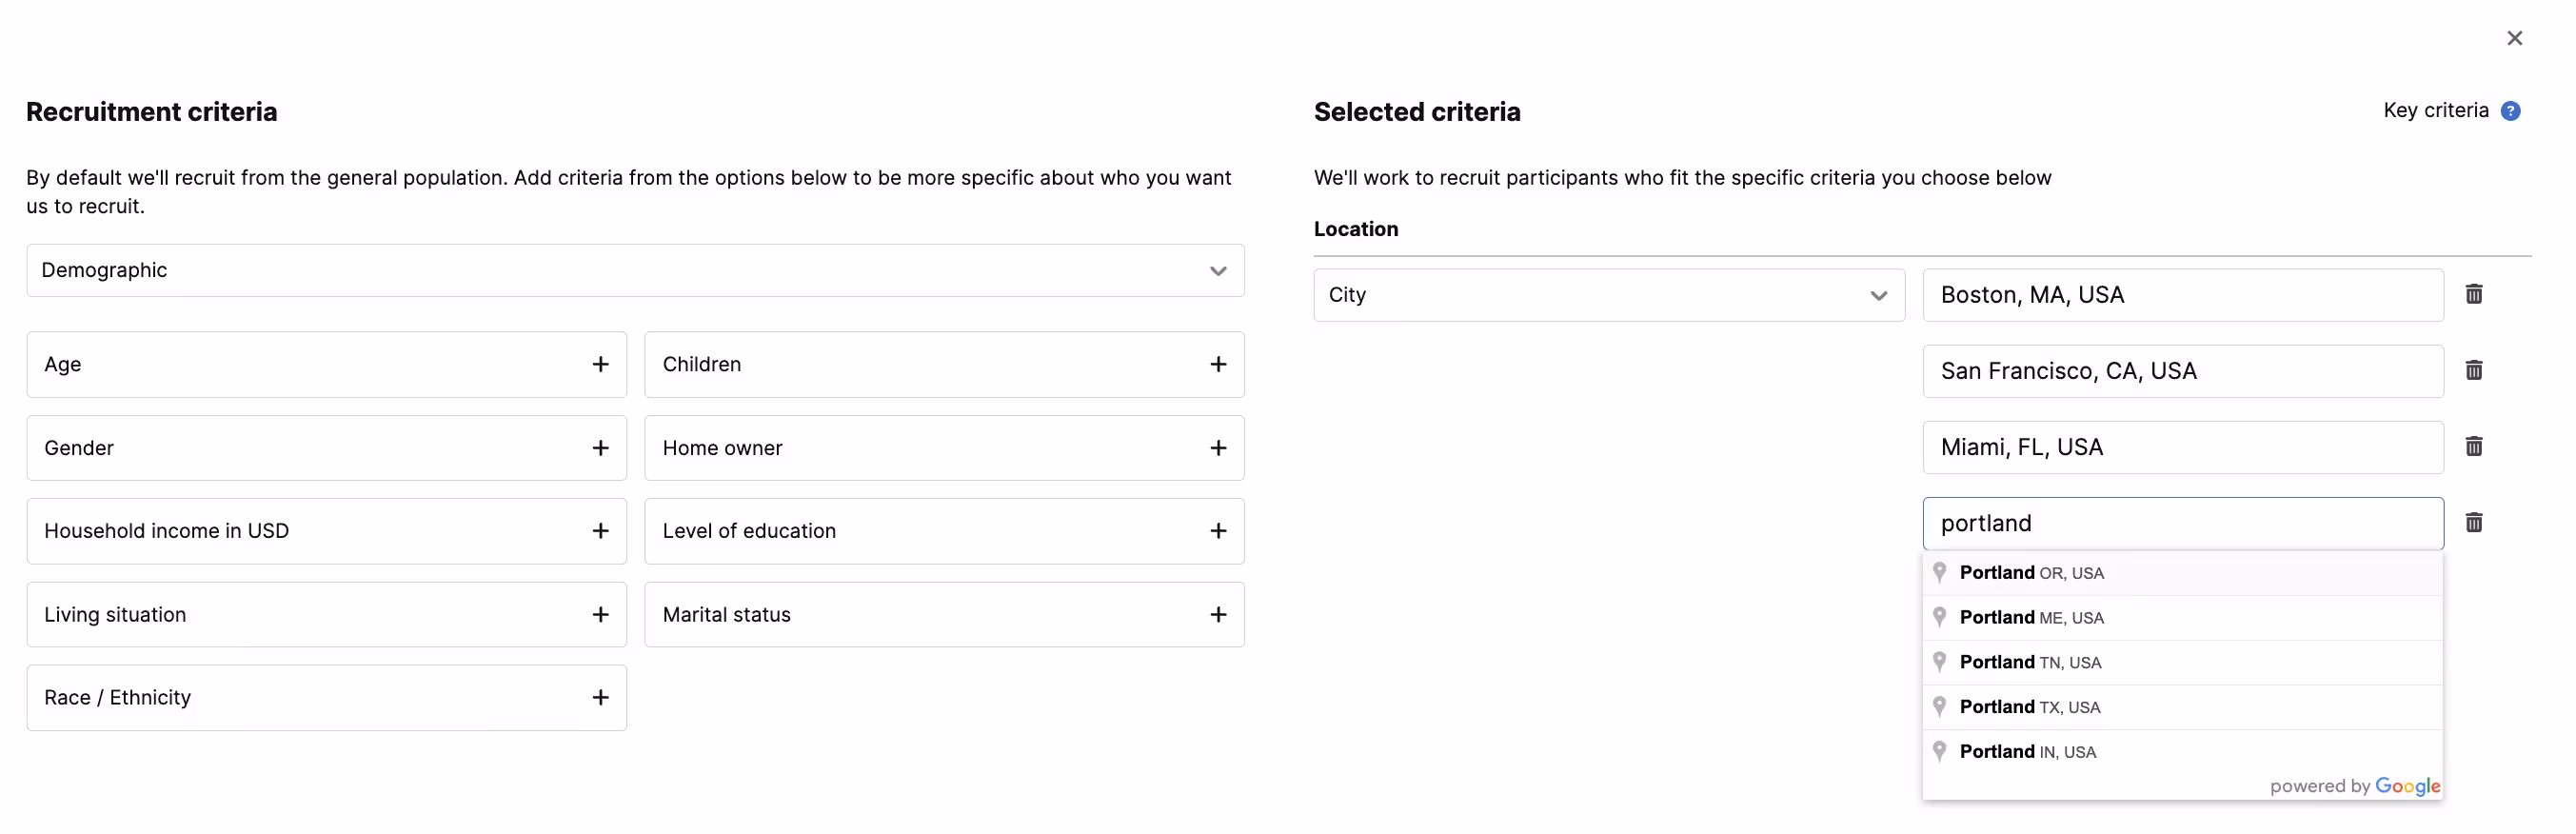Close the recruitment criteria dialog
2576x834 pixels.
2514,38
